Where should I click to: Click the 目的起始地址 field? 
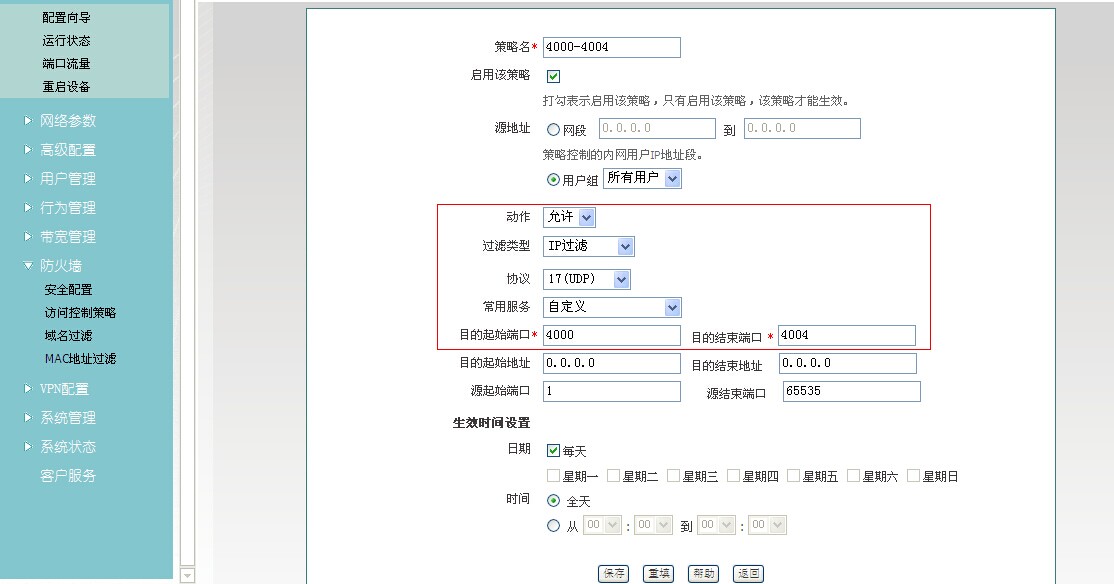pyautogui.click(x=612, y=363)
